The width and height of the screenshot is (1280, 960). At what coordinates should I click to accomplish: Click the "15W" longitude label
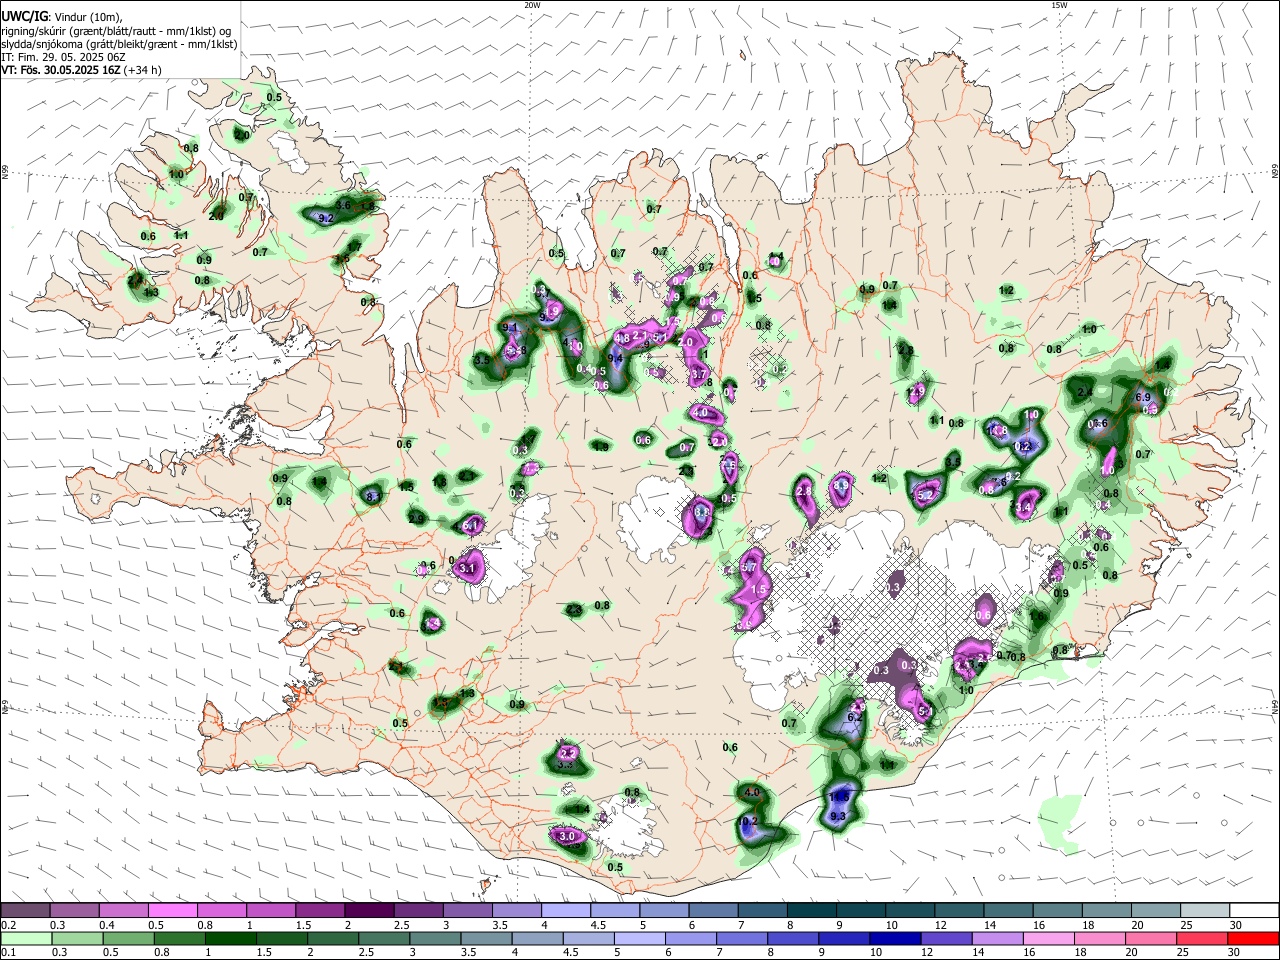coord(1059,5)
